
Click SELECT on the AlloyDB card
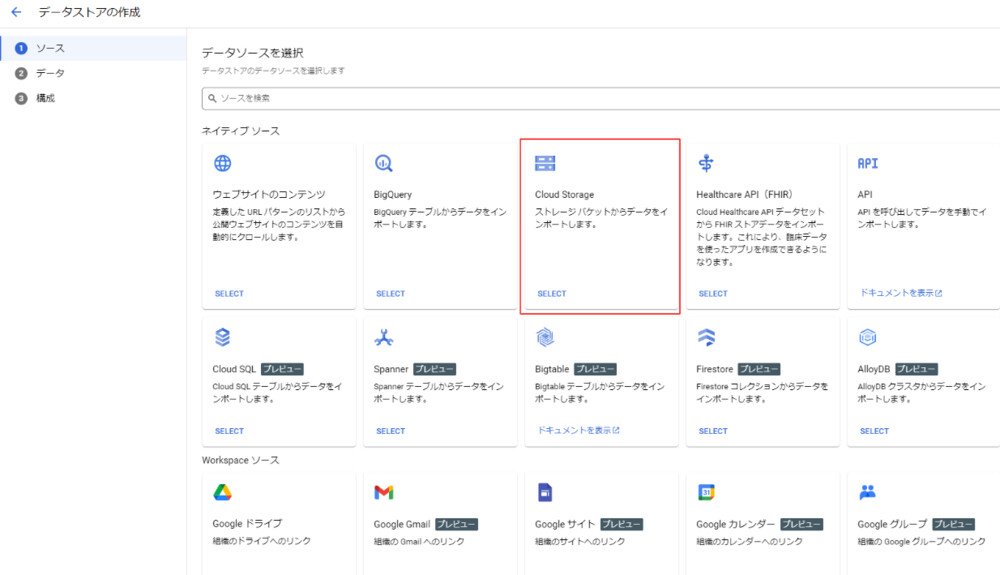coord(874,432)
